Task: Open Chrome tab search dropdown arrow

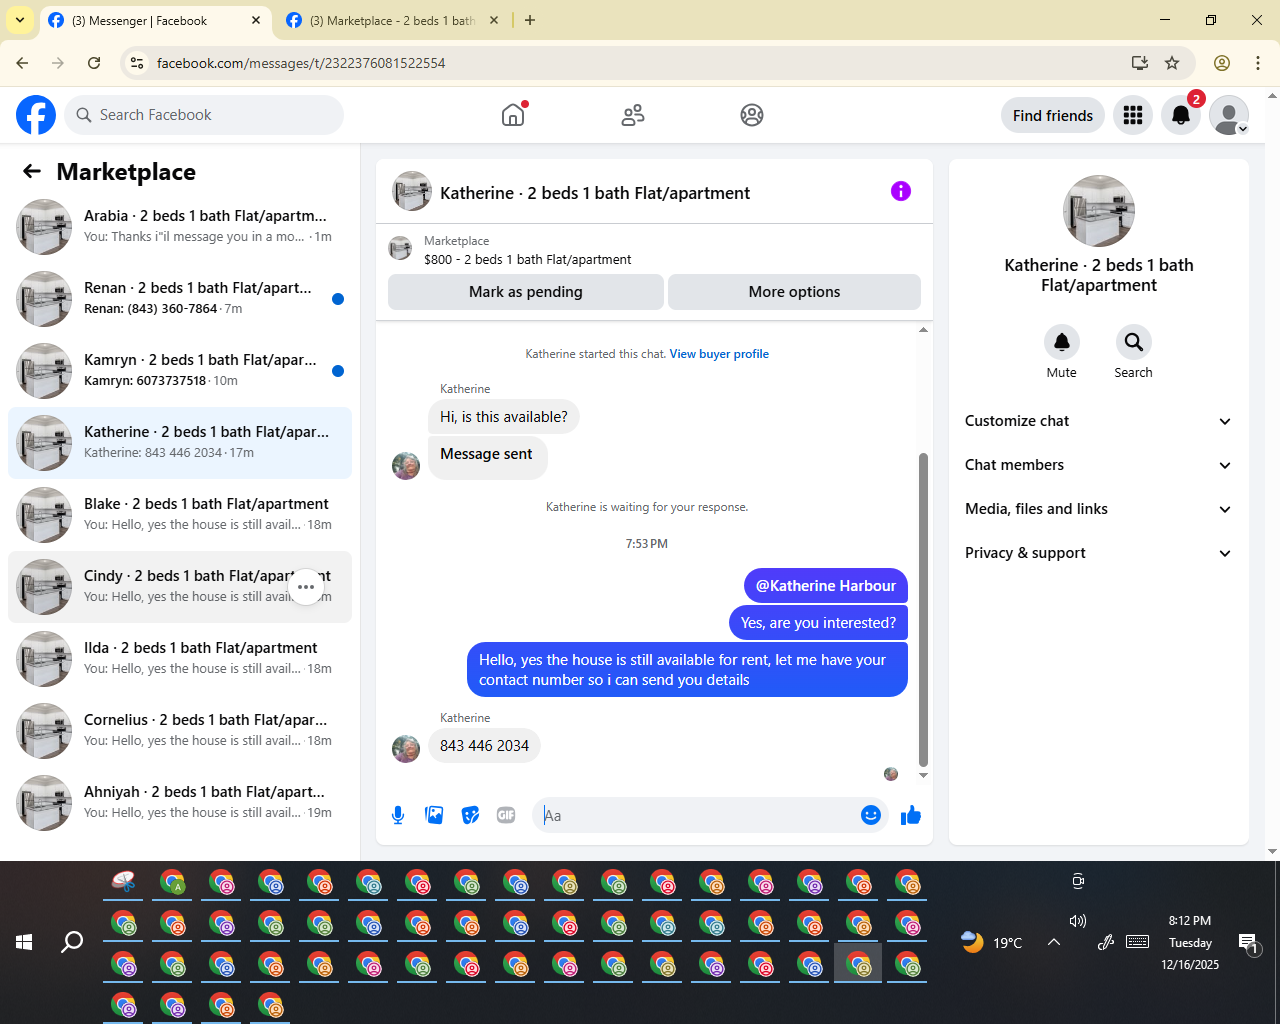Action: tap(20, 20)
